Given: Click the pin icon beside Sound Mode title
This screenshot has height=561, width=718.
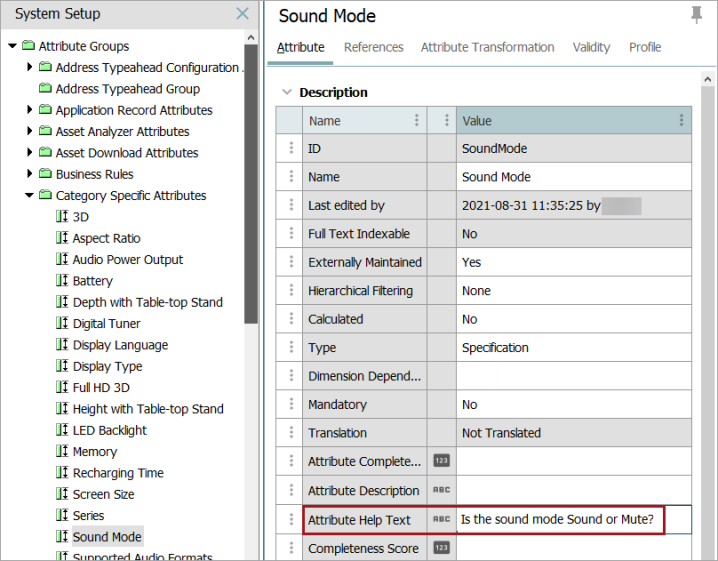Looking at the screenshot, I should point(696,15).
